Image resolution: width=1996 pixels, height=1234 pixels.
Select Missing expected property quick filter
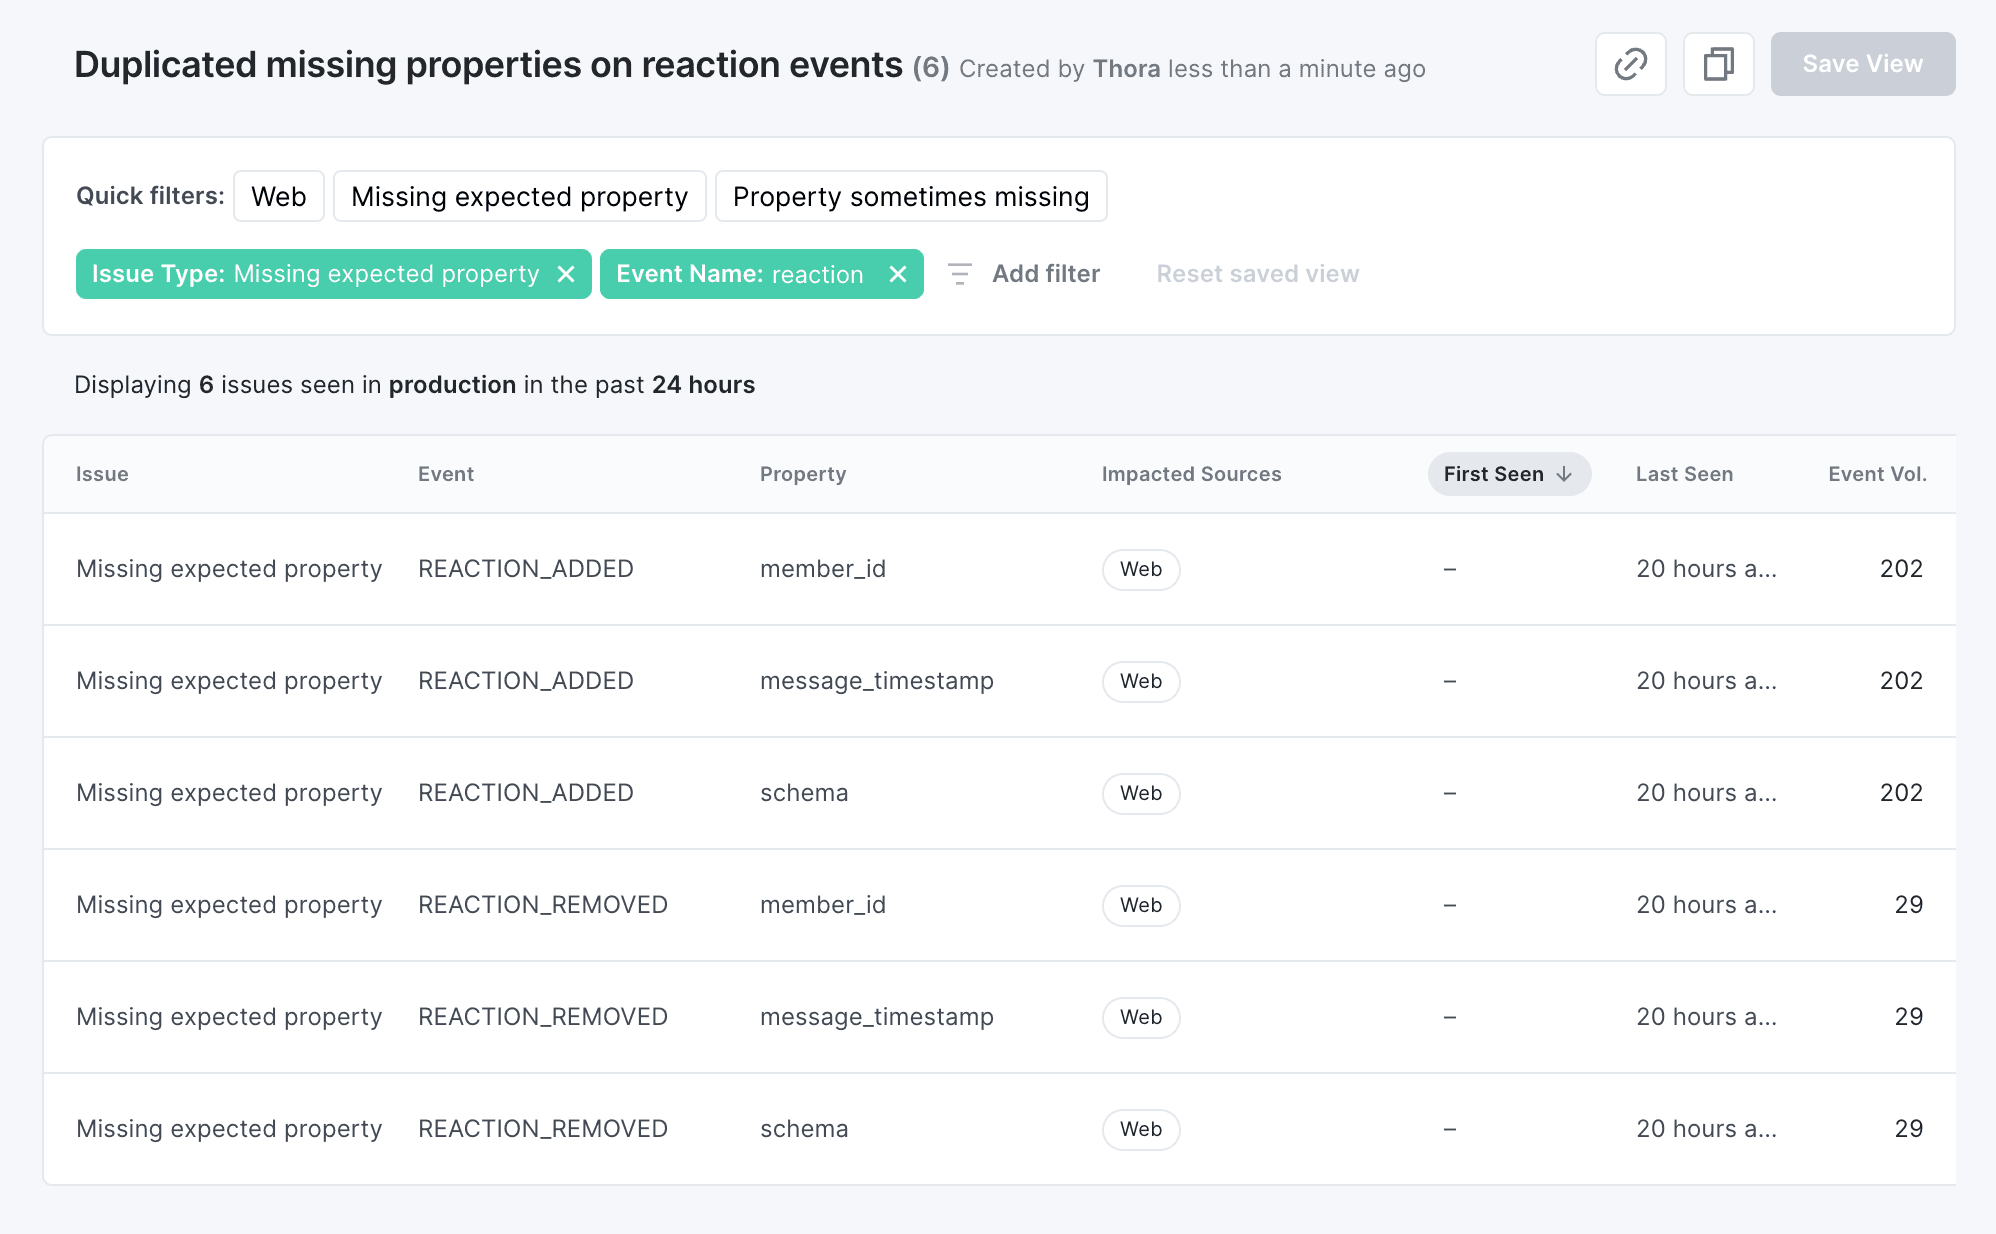(x=519, y=197)
